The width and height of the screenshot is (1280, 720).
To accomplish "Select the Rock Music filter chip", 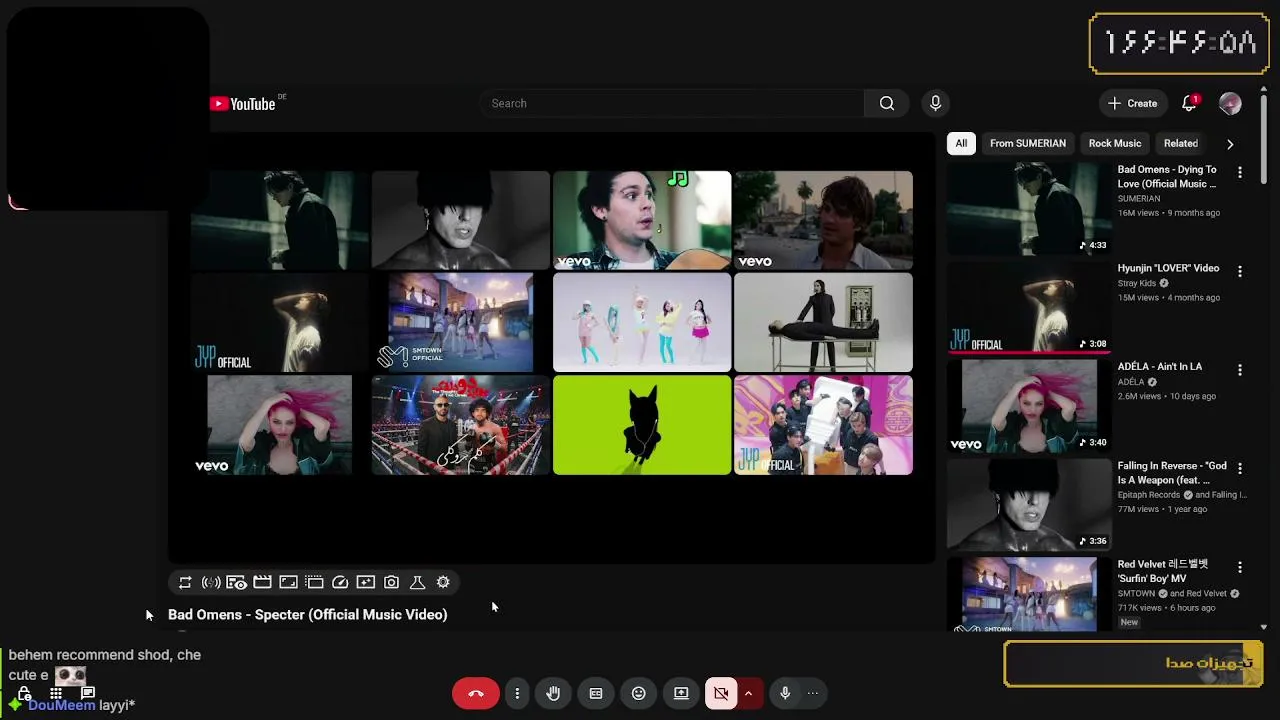I will 1115,143.
